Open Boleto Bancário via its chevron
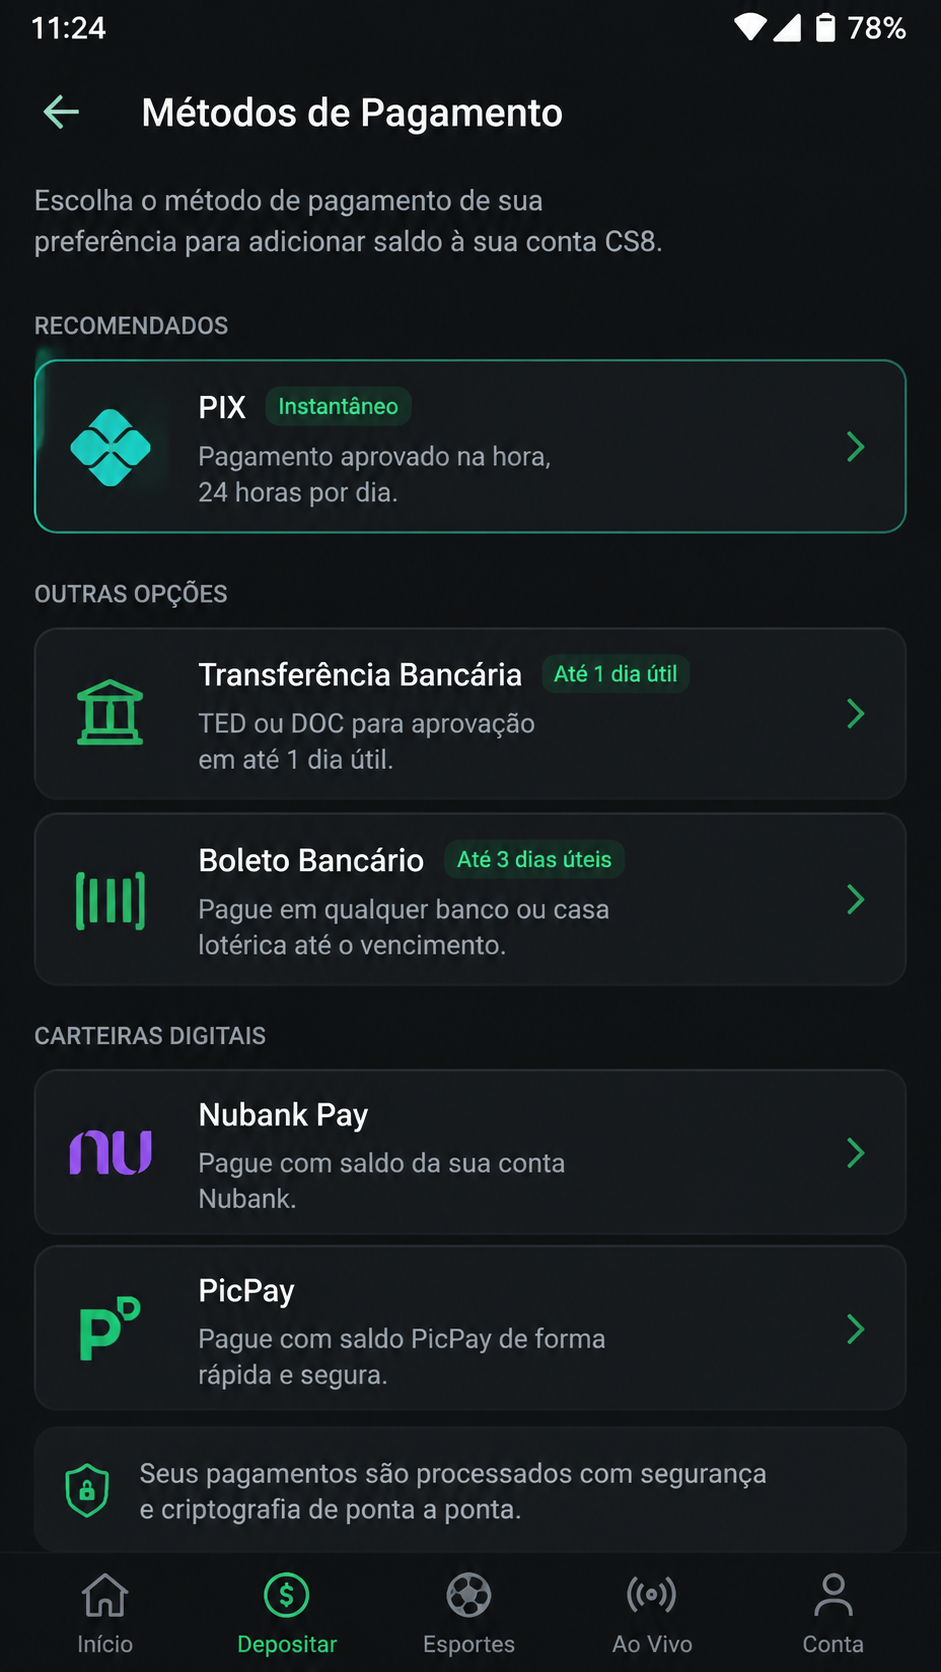Image resolution: width=941 pixels, height=1672 pixels. click(855, 899)
